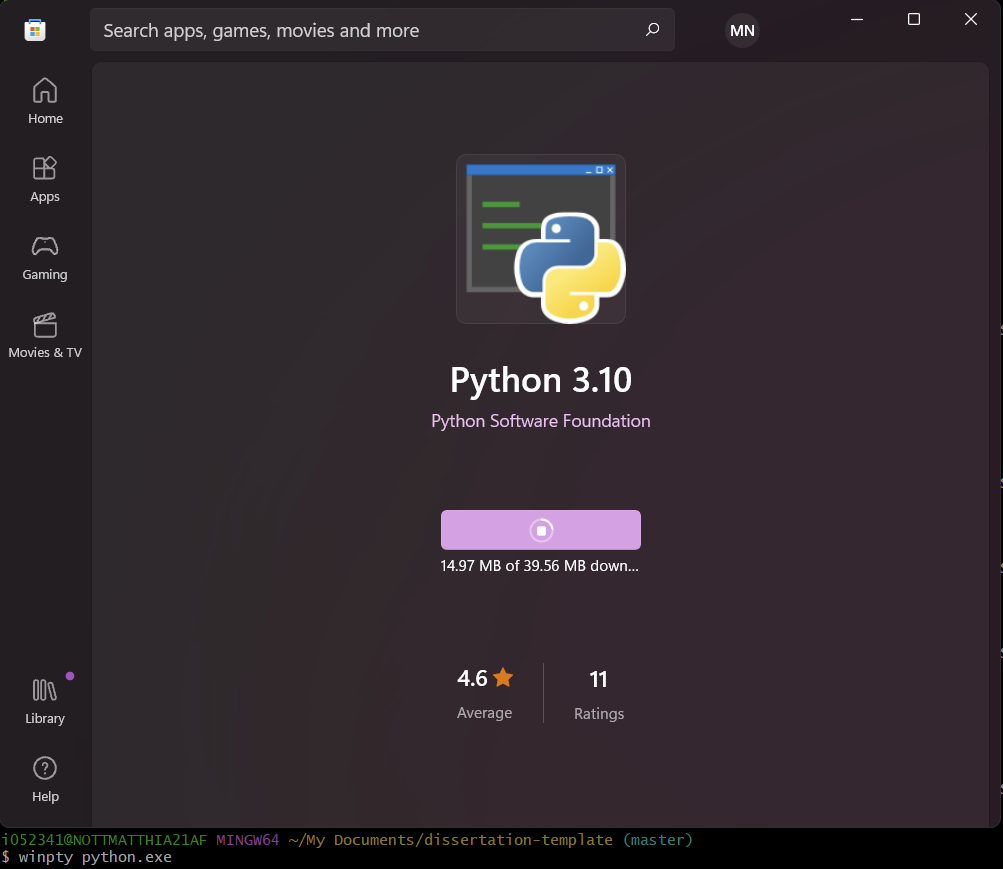This screenshot has width=1003, height=869.
Task: Click the Python 3.10 title heading
Action: (x=541, y=381)
